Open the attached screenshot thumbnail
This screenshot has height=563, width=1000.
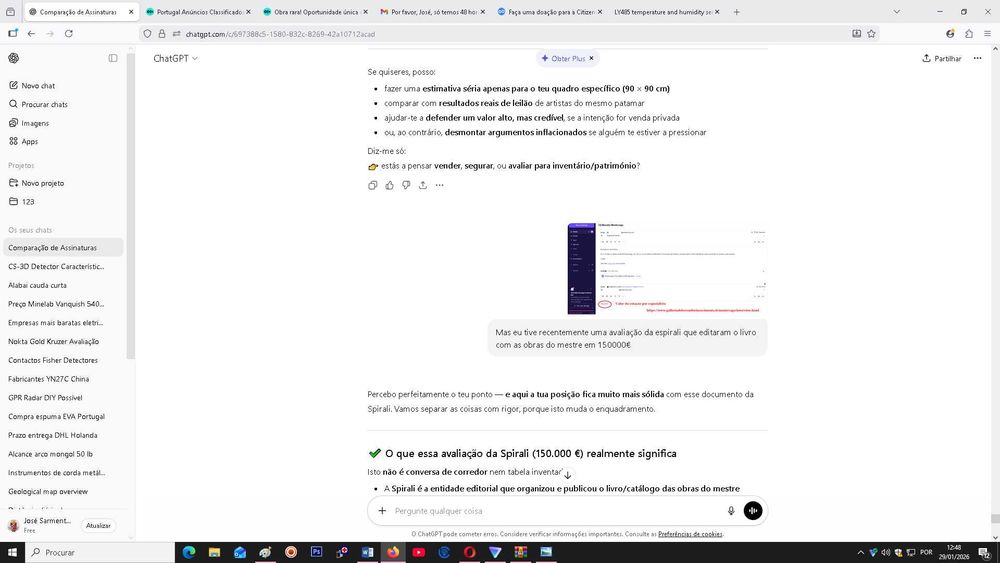(667, 268)
